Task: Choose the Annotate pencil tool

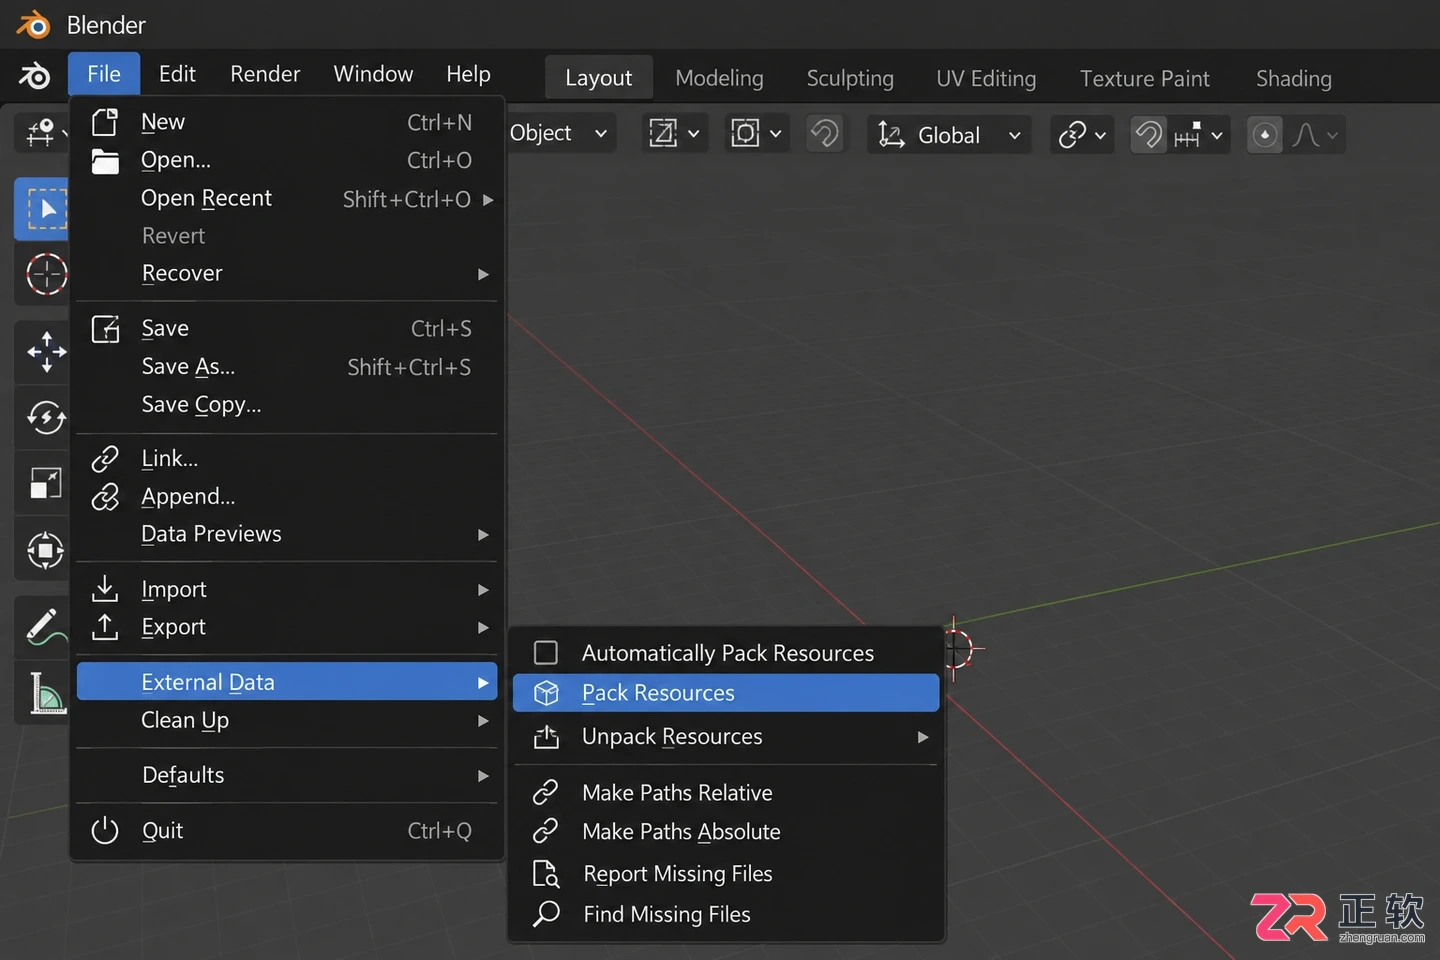Action: point(46,627)
